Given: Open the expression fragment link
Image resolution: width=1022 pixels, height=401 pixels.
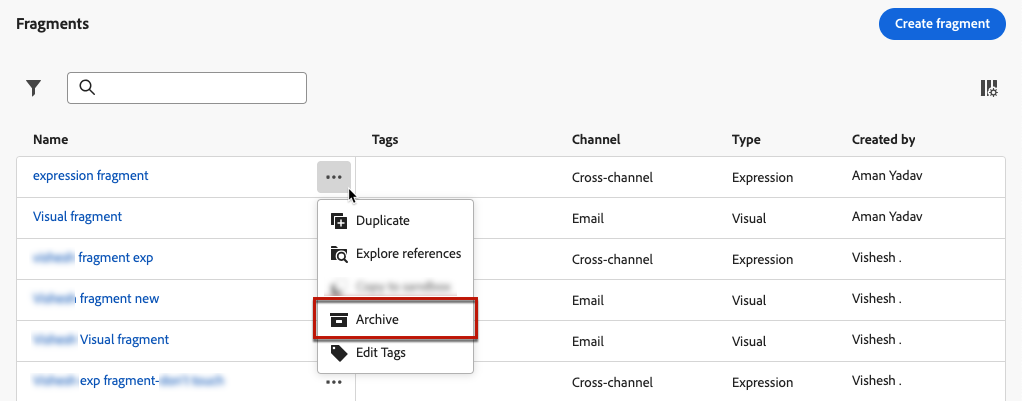Looking at the screenshot, I should click(x=91, y=176).
